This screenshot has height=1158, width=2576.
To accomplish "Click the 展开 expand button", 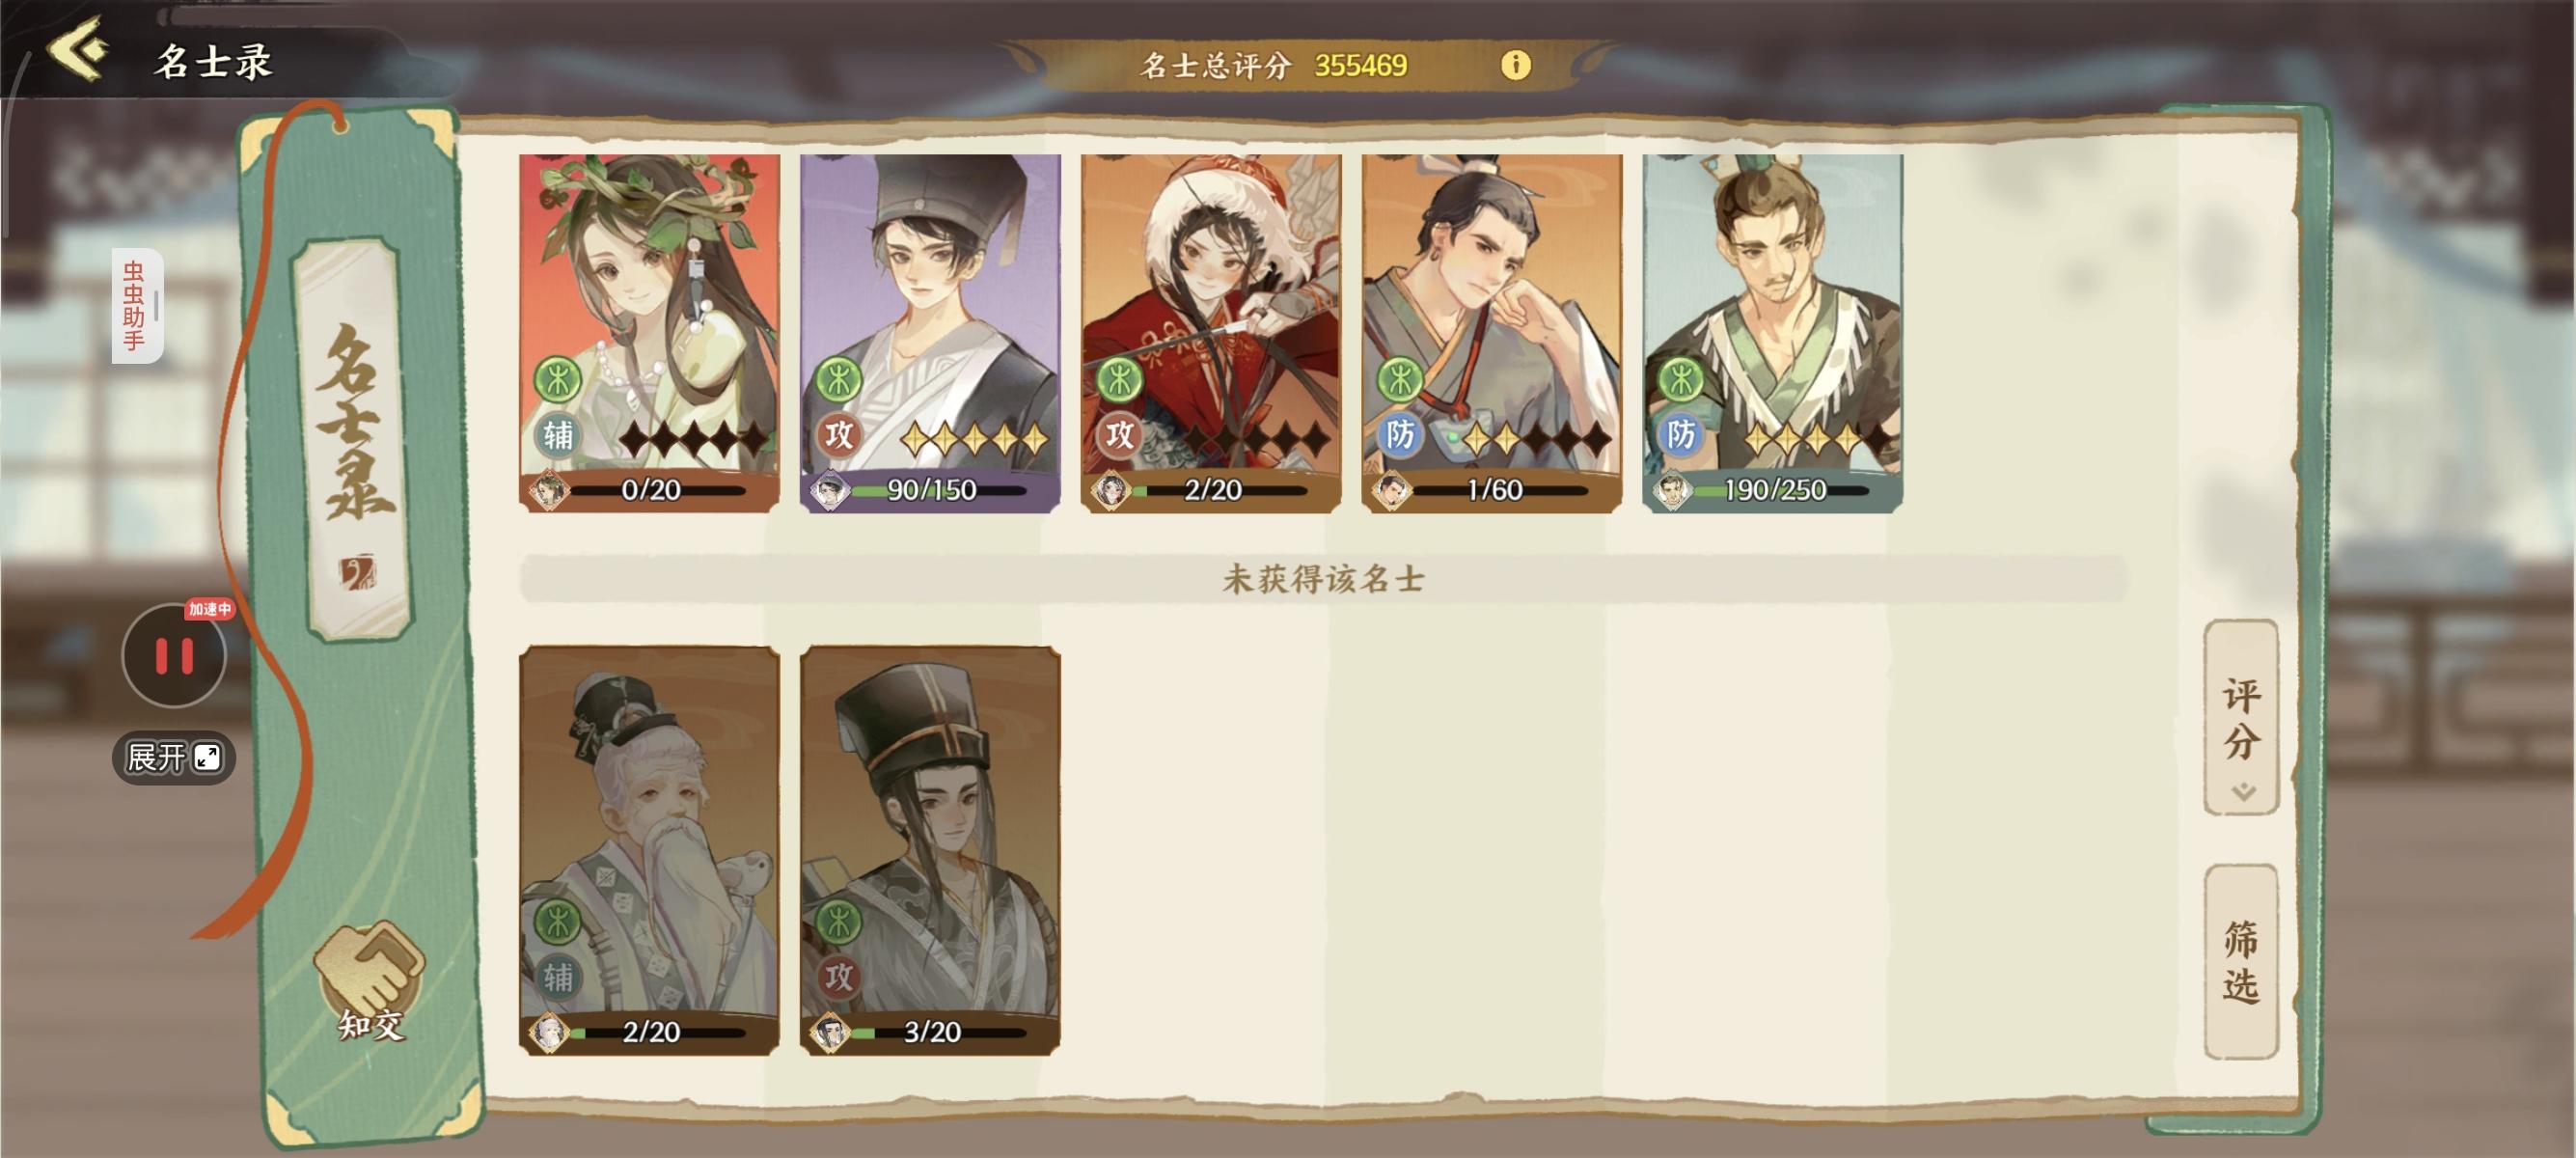I will [174, 757].
